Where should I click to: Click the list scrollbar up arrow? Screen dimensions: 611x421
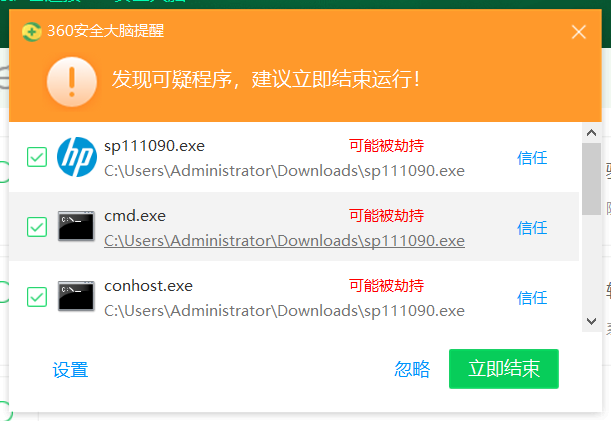(592, 133)
